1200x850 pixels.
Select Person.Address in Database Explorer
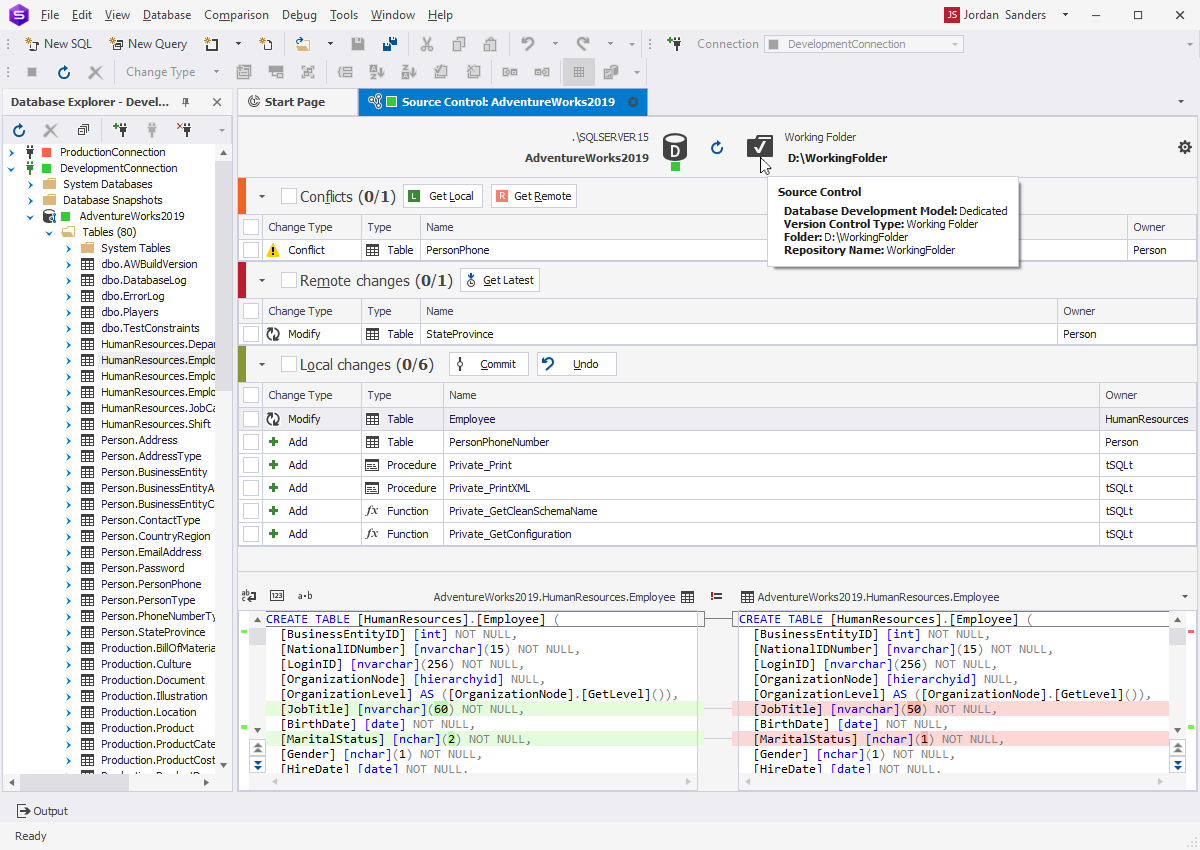[139, 440]
